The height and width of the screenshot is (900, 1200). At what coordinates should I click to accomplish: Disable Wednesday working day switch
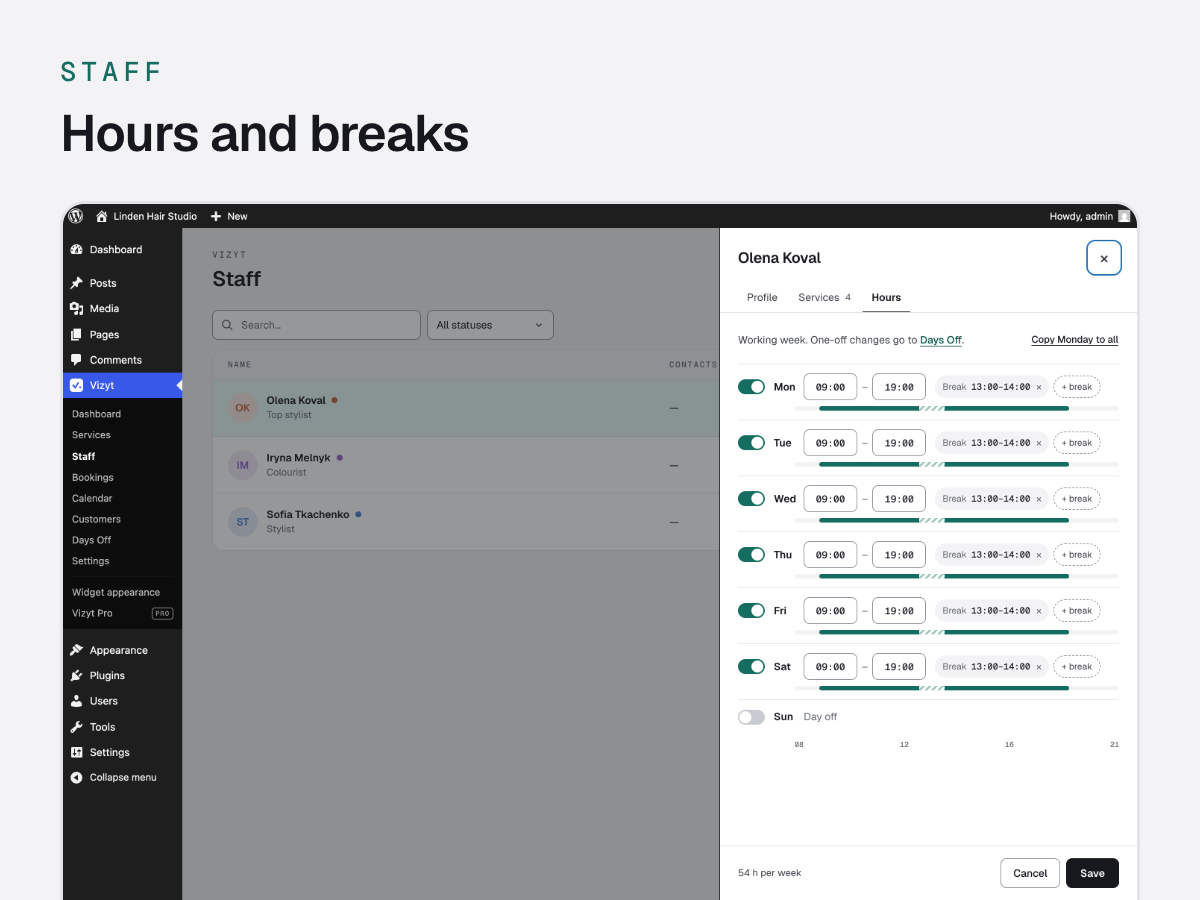tap(751, 499)
